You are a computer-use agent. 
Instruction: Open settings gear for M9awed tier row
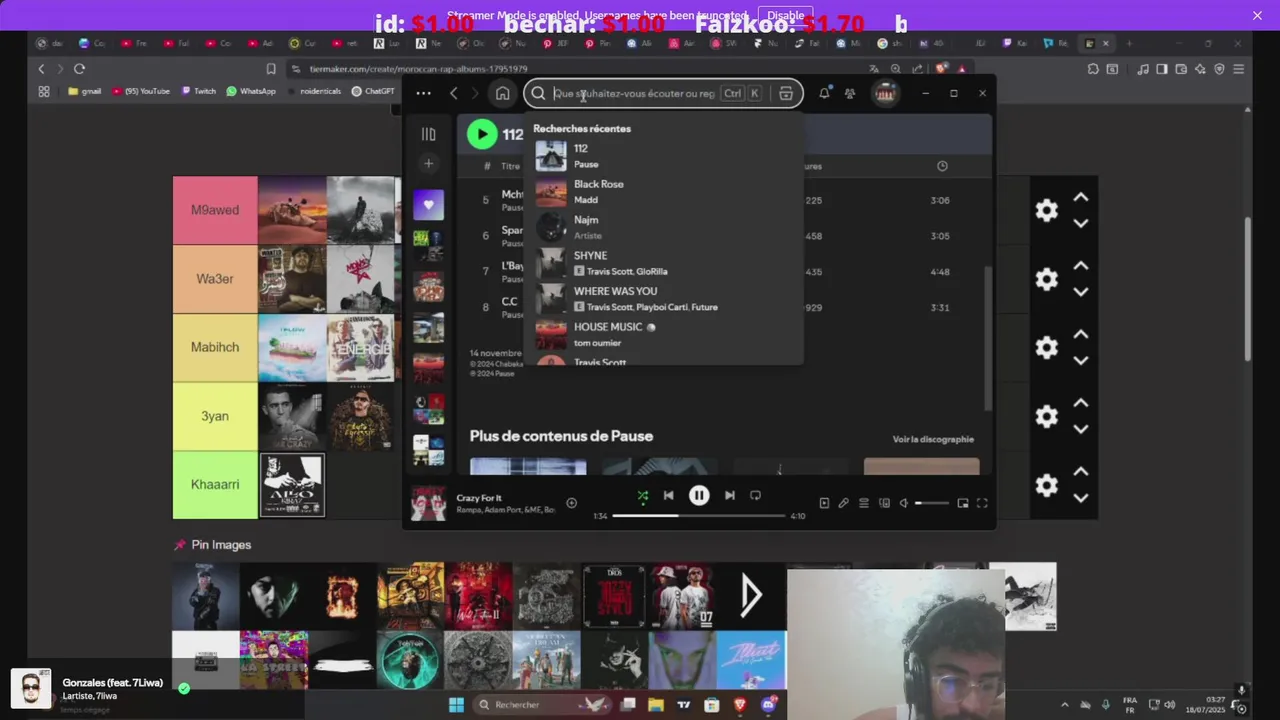(x=1046, y=210)
